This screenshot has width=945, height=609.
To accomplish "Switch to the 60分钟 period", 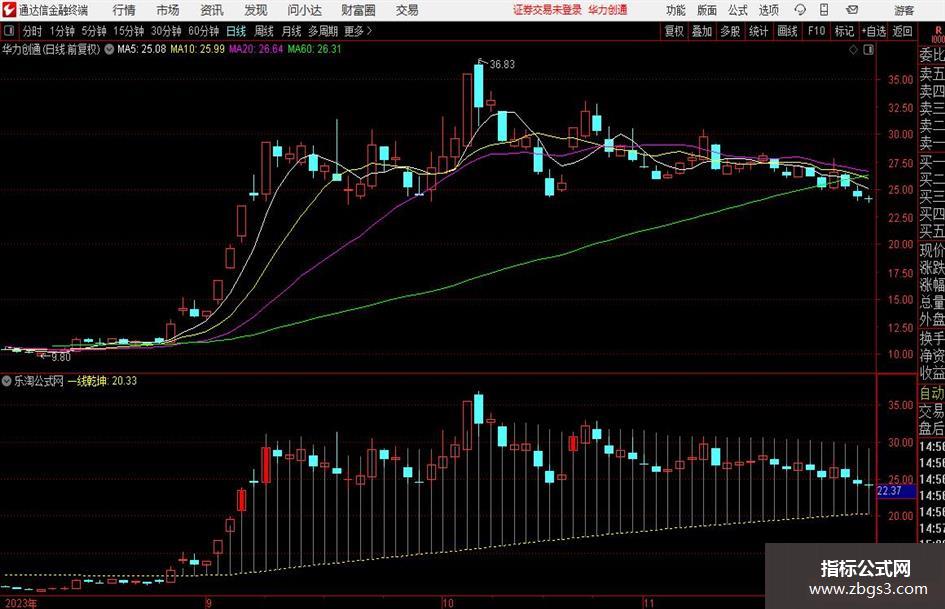I will click(203, 31).
